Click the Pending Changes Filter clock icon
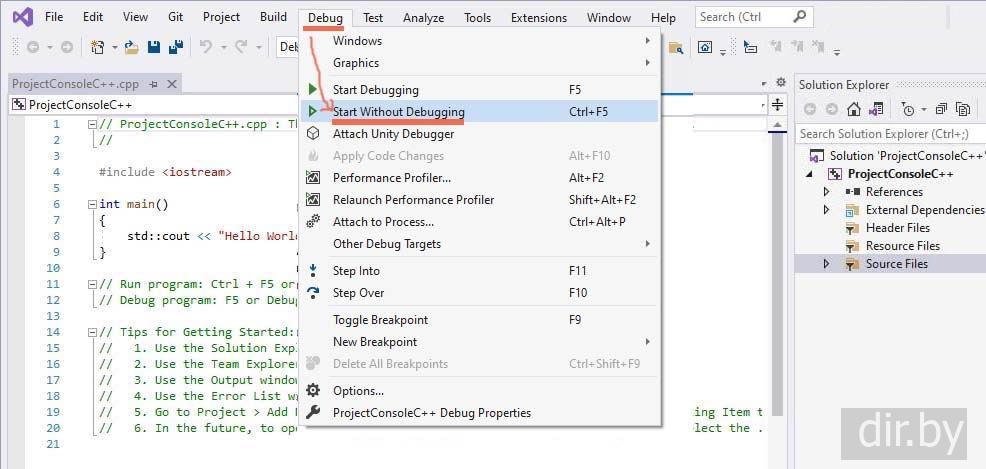Viewport: 986px width, 469px height. click(x=908, y=109)
